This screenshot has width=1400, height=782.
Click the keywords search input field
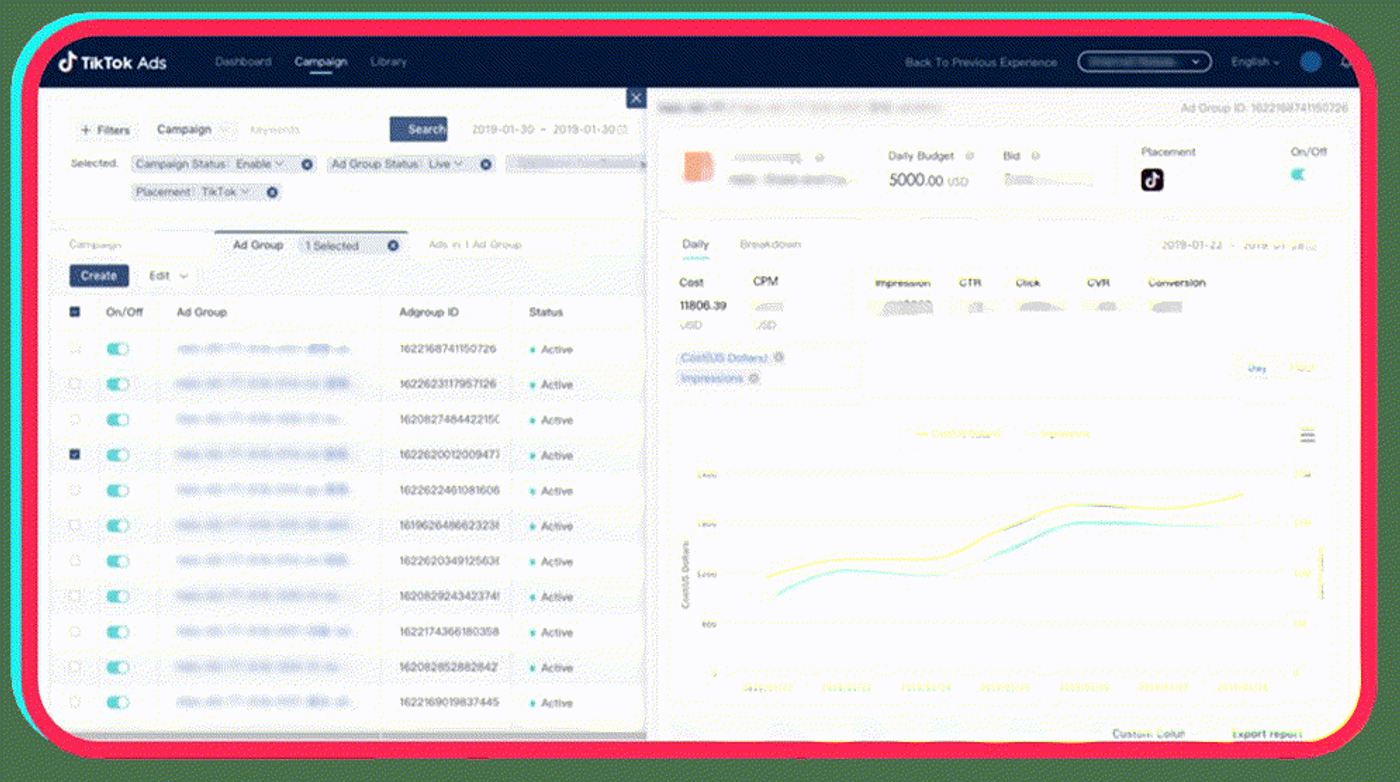point(313,130)
